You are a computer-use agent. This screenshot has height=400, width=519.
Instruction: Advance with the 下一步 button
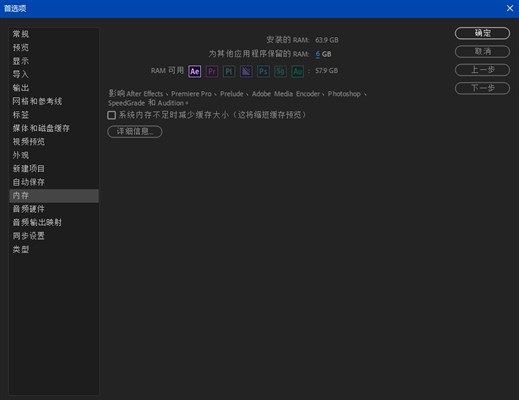tap(482, 88)
